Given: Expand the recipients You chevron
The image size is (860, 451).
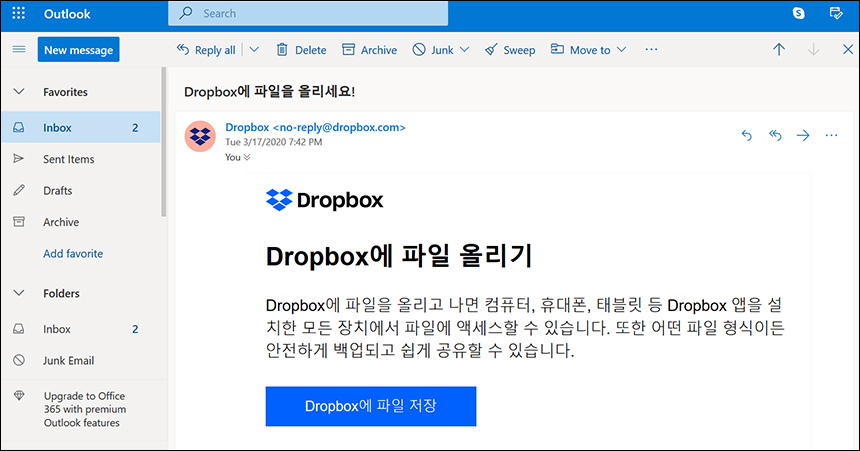Looking at the screenshot, I should click(x=247, y=157).
